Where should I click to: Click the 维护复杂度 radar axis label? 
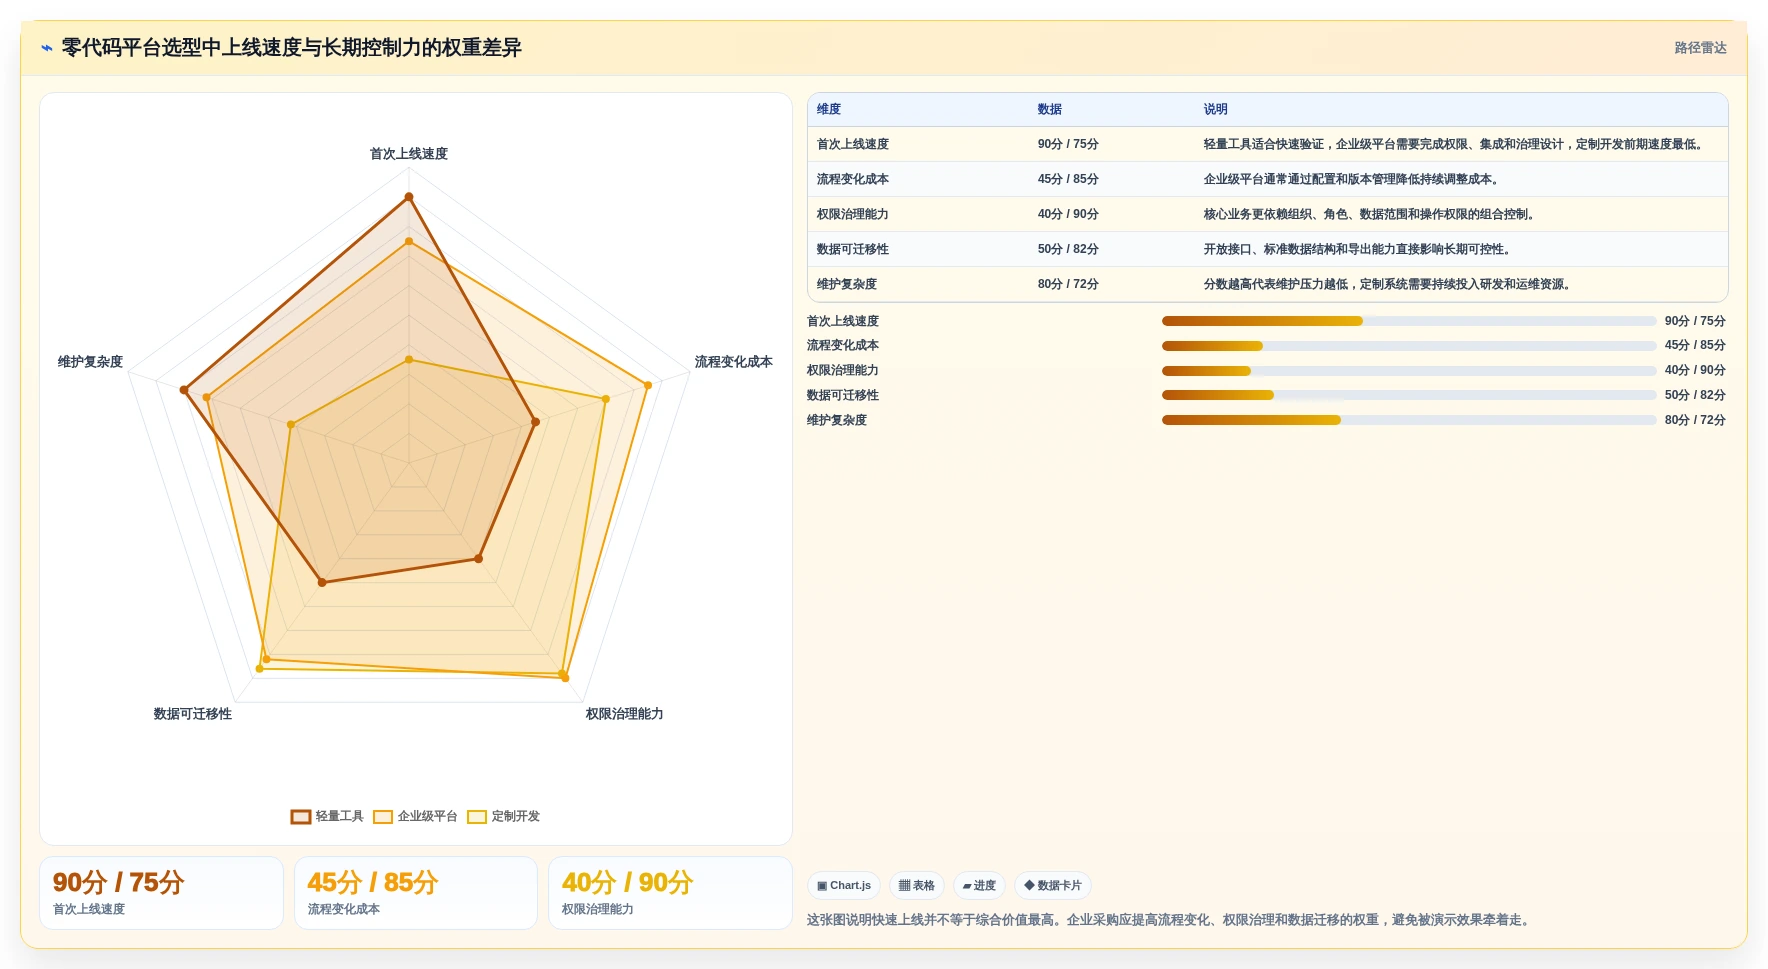tap(90, 362)
